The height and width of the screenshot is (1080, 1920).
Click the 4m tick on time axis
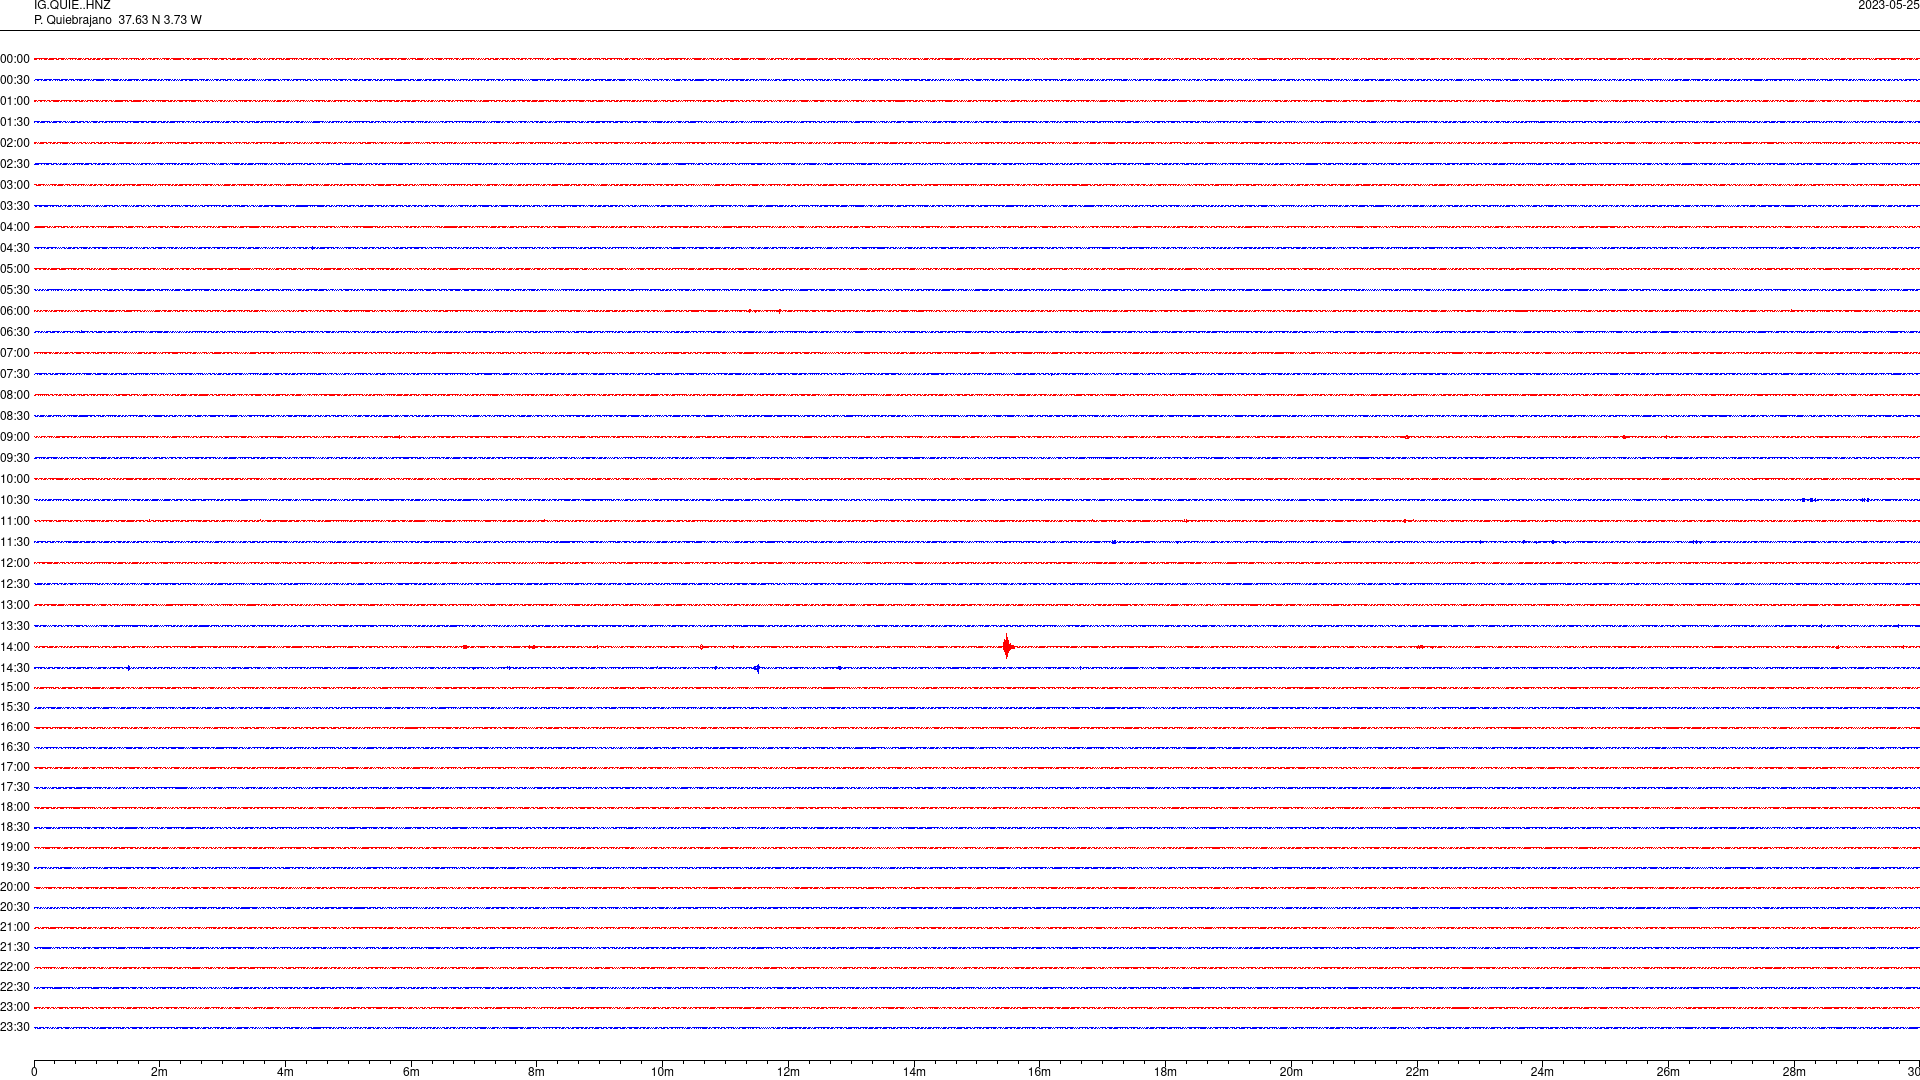click(x=285, y=1072)
